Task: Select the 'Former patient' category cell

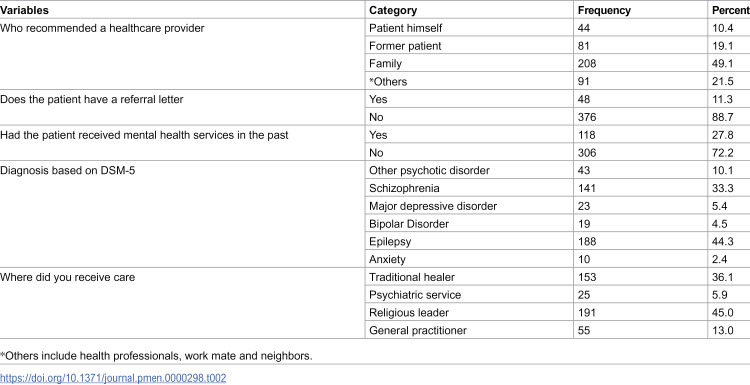Action: coord(469,46)
